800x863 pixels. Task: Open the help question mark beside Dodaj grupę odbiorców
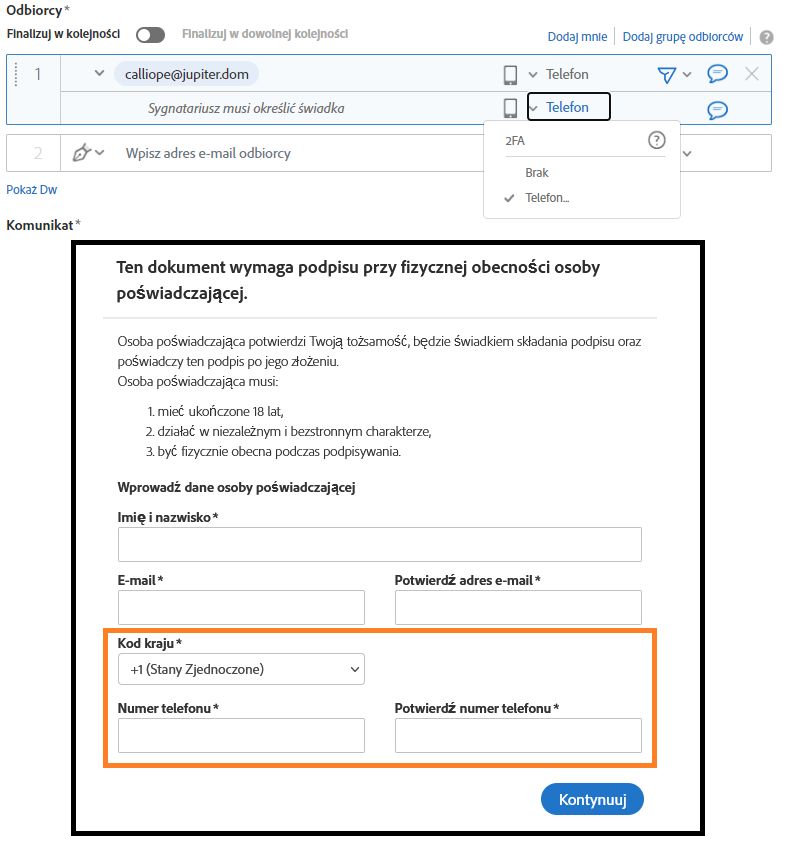tap(766, 37)
